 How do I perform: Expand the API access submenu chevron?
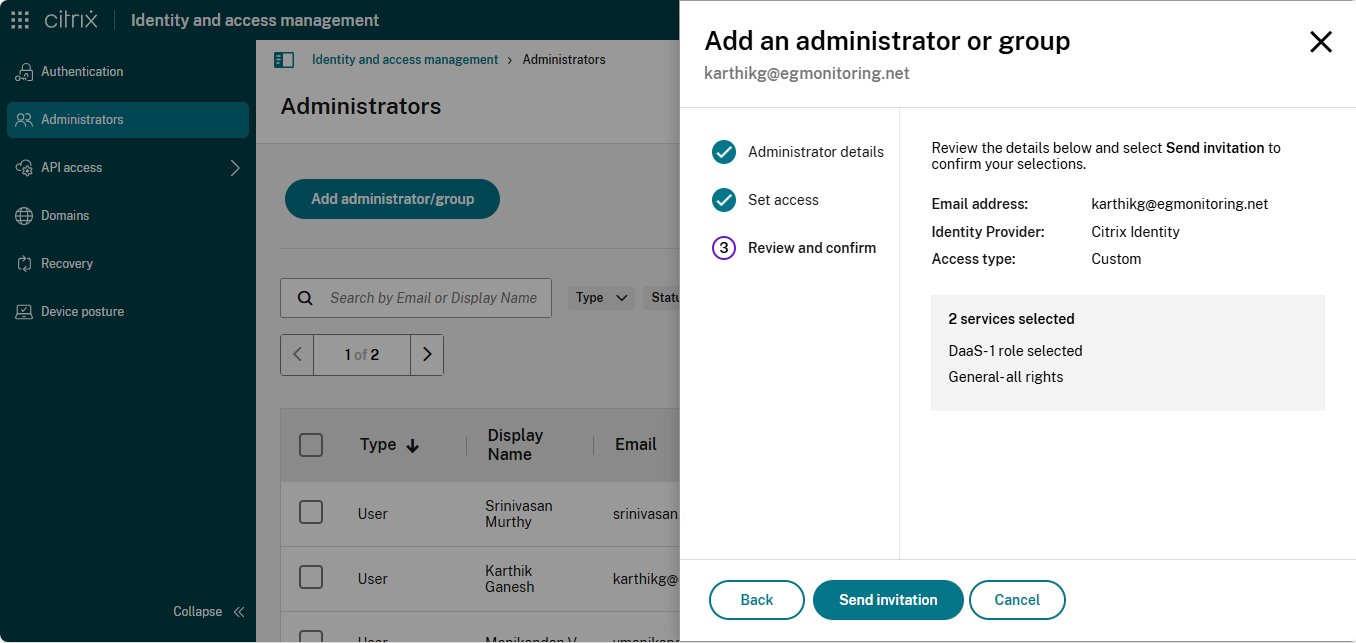235,168
